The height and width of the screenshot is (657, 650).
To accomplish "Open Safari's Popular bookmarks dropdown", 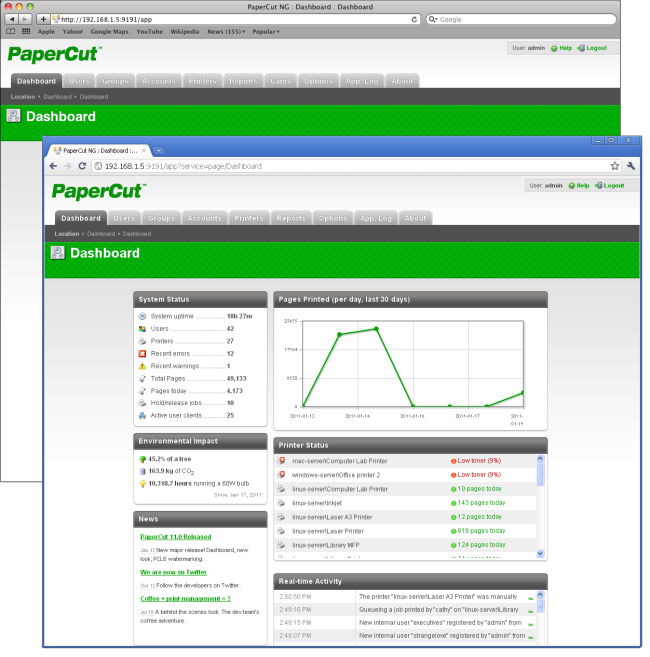I will [265, 32].
